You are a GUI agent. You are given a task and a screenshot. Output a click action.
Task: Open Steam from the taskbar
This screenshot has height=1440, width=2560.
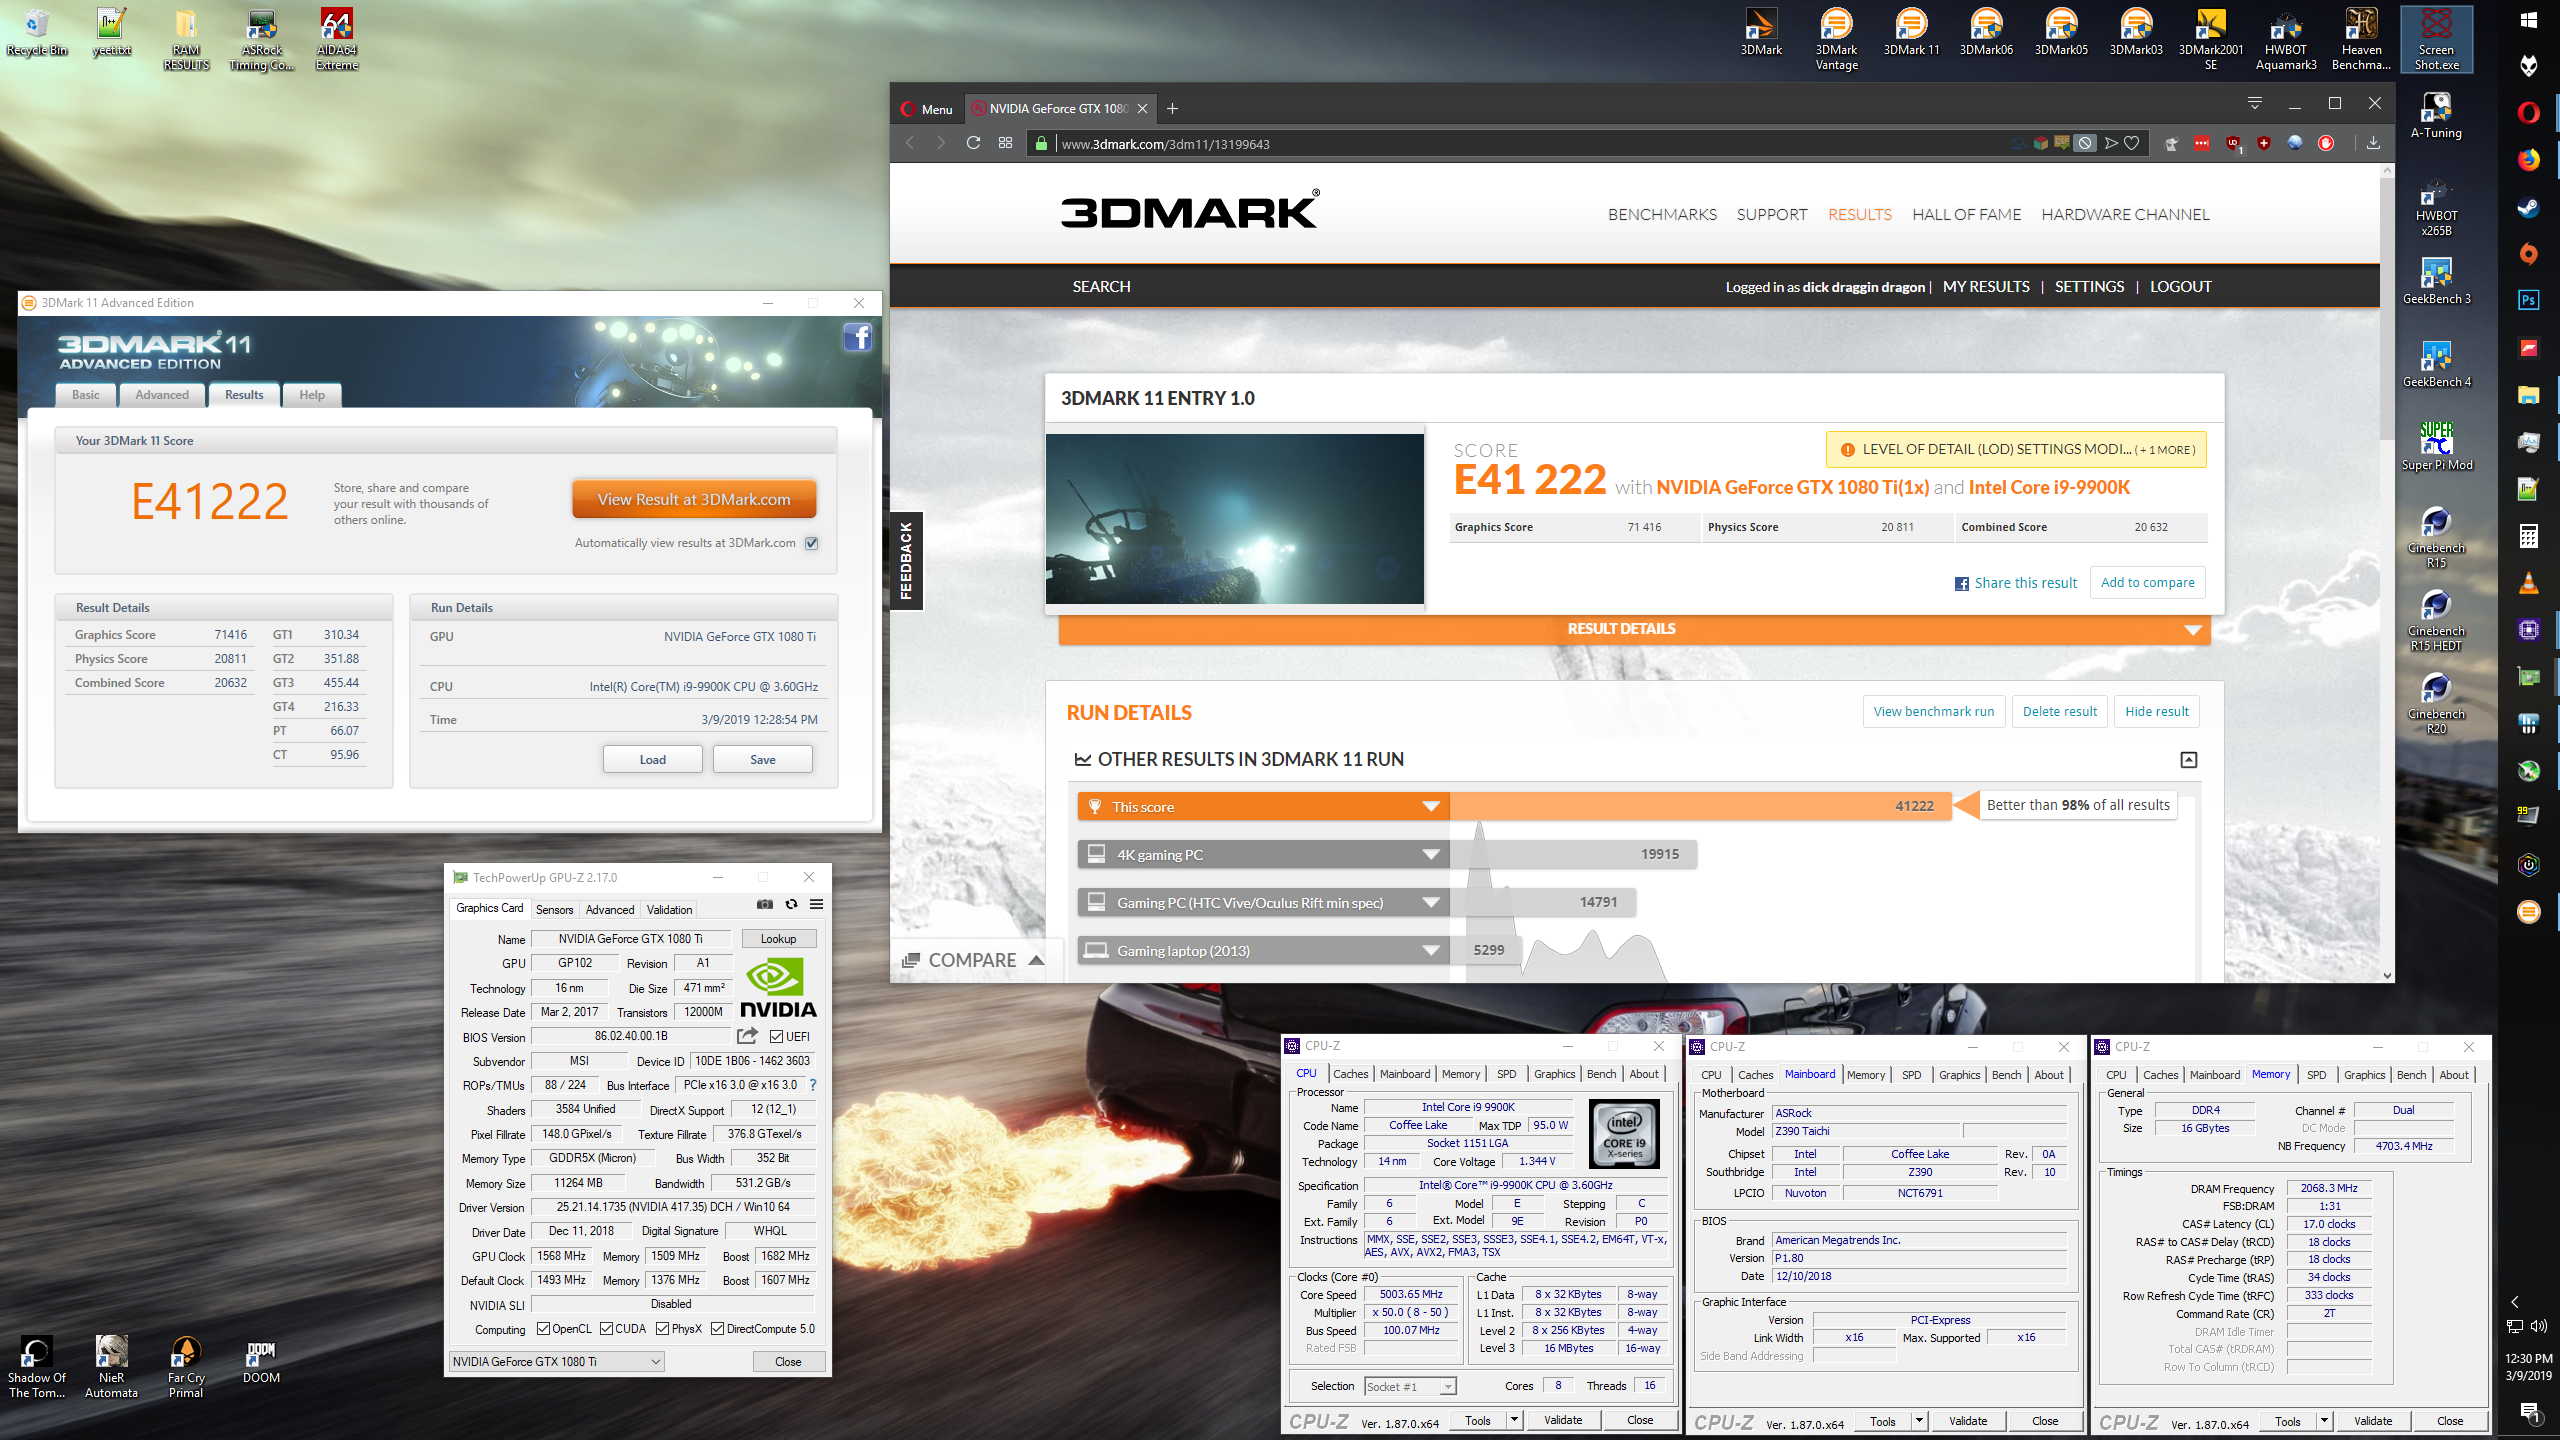2528,208
